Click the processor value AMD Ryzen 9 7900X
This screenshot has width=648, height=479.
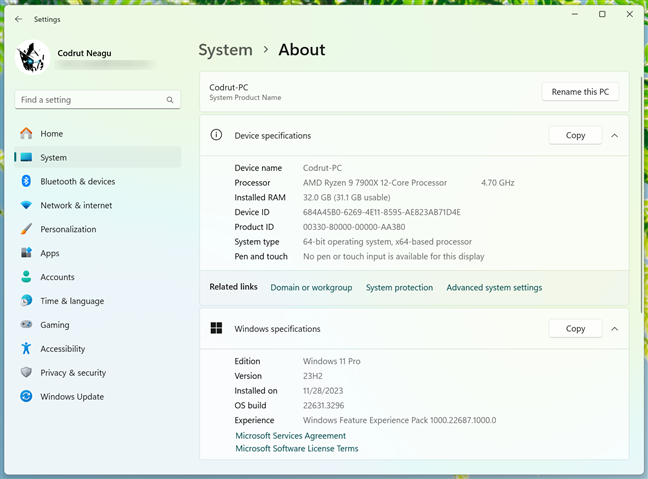[x=375, y=183]
